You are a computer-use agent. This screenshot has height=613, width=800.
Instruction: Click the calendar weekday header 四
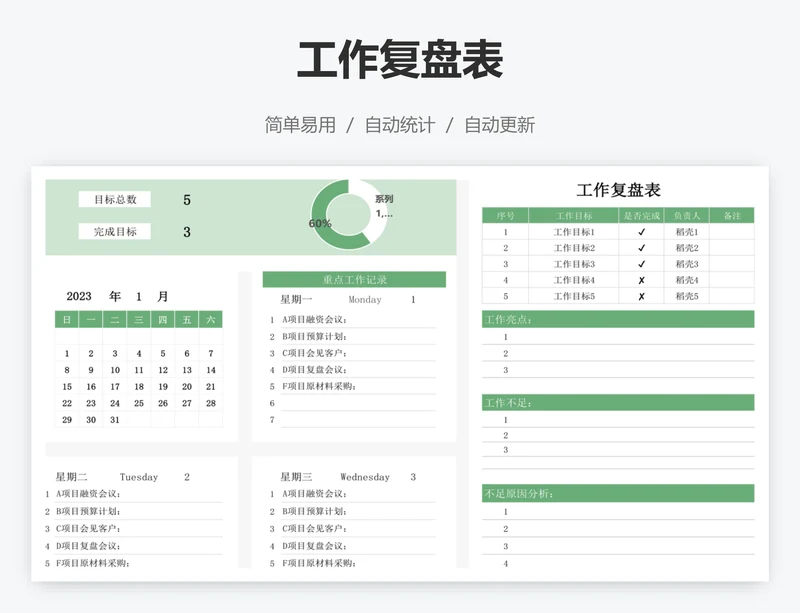[x=163, y=320]
